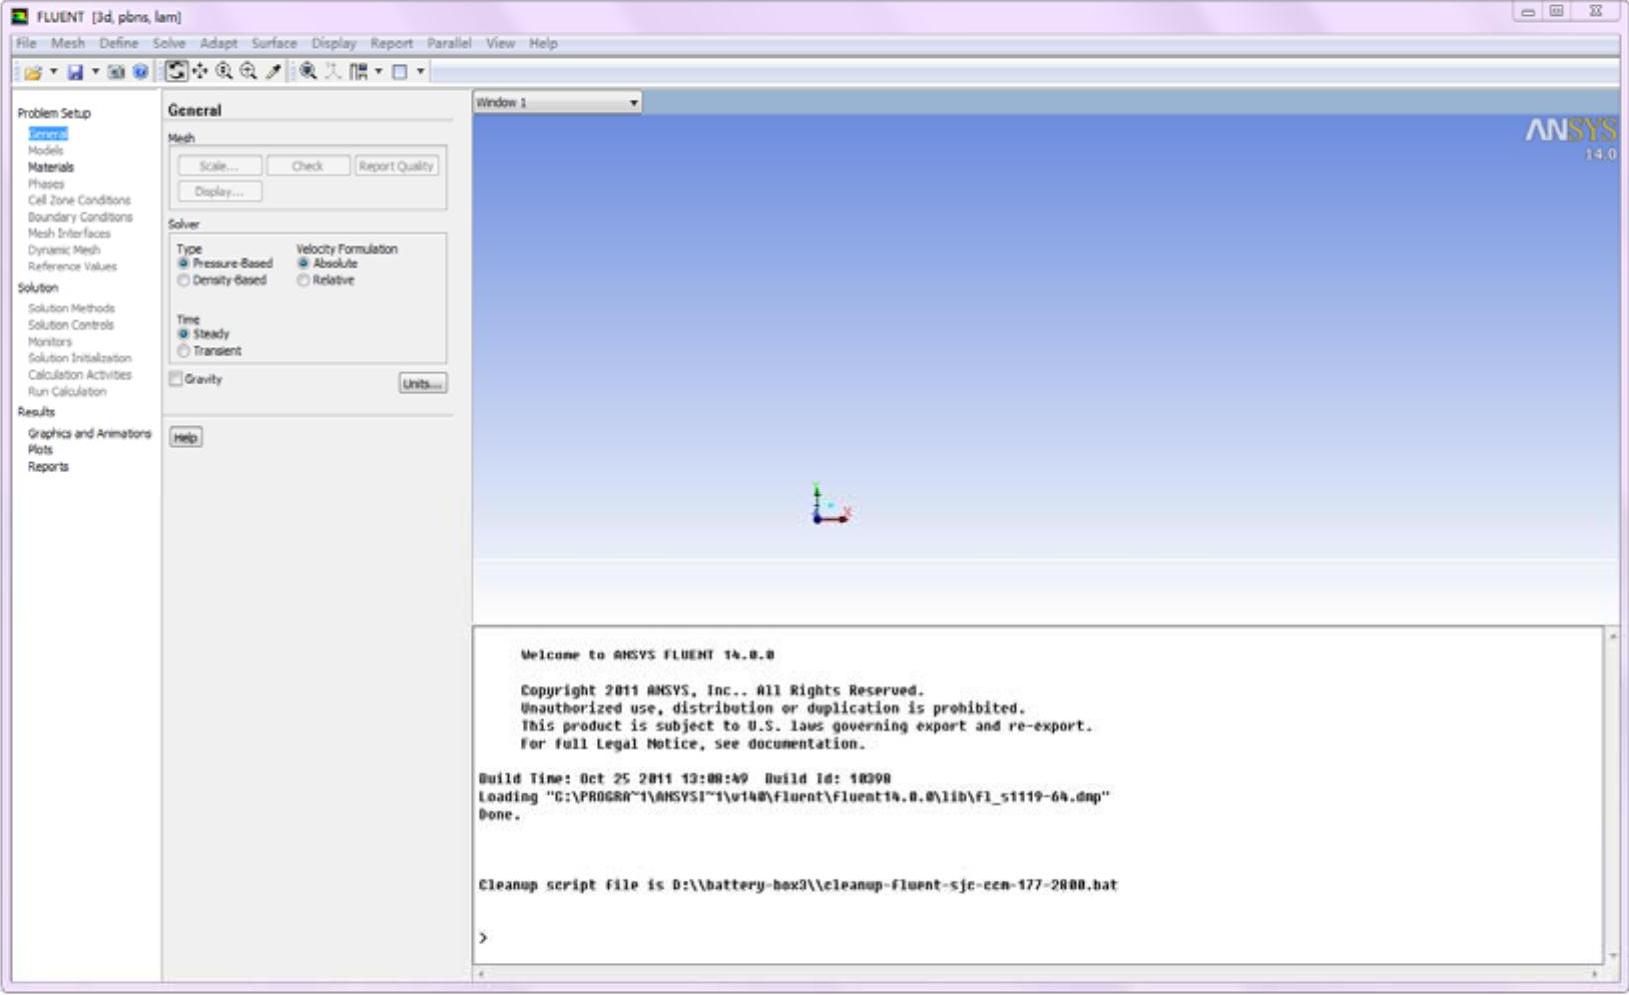Click the Scale... mesh button
Image resolution: width=1629 pixels, height=995 pixels.
pos(220,166)
